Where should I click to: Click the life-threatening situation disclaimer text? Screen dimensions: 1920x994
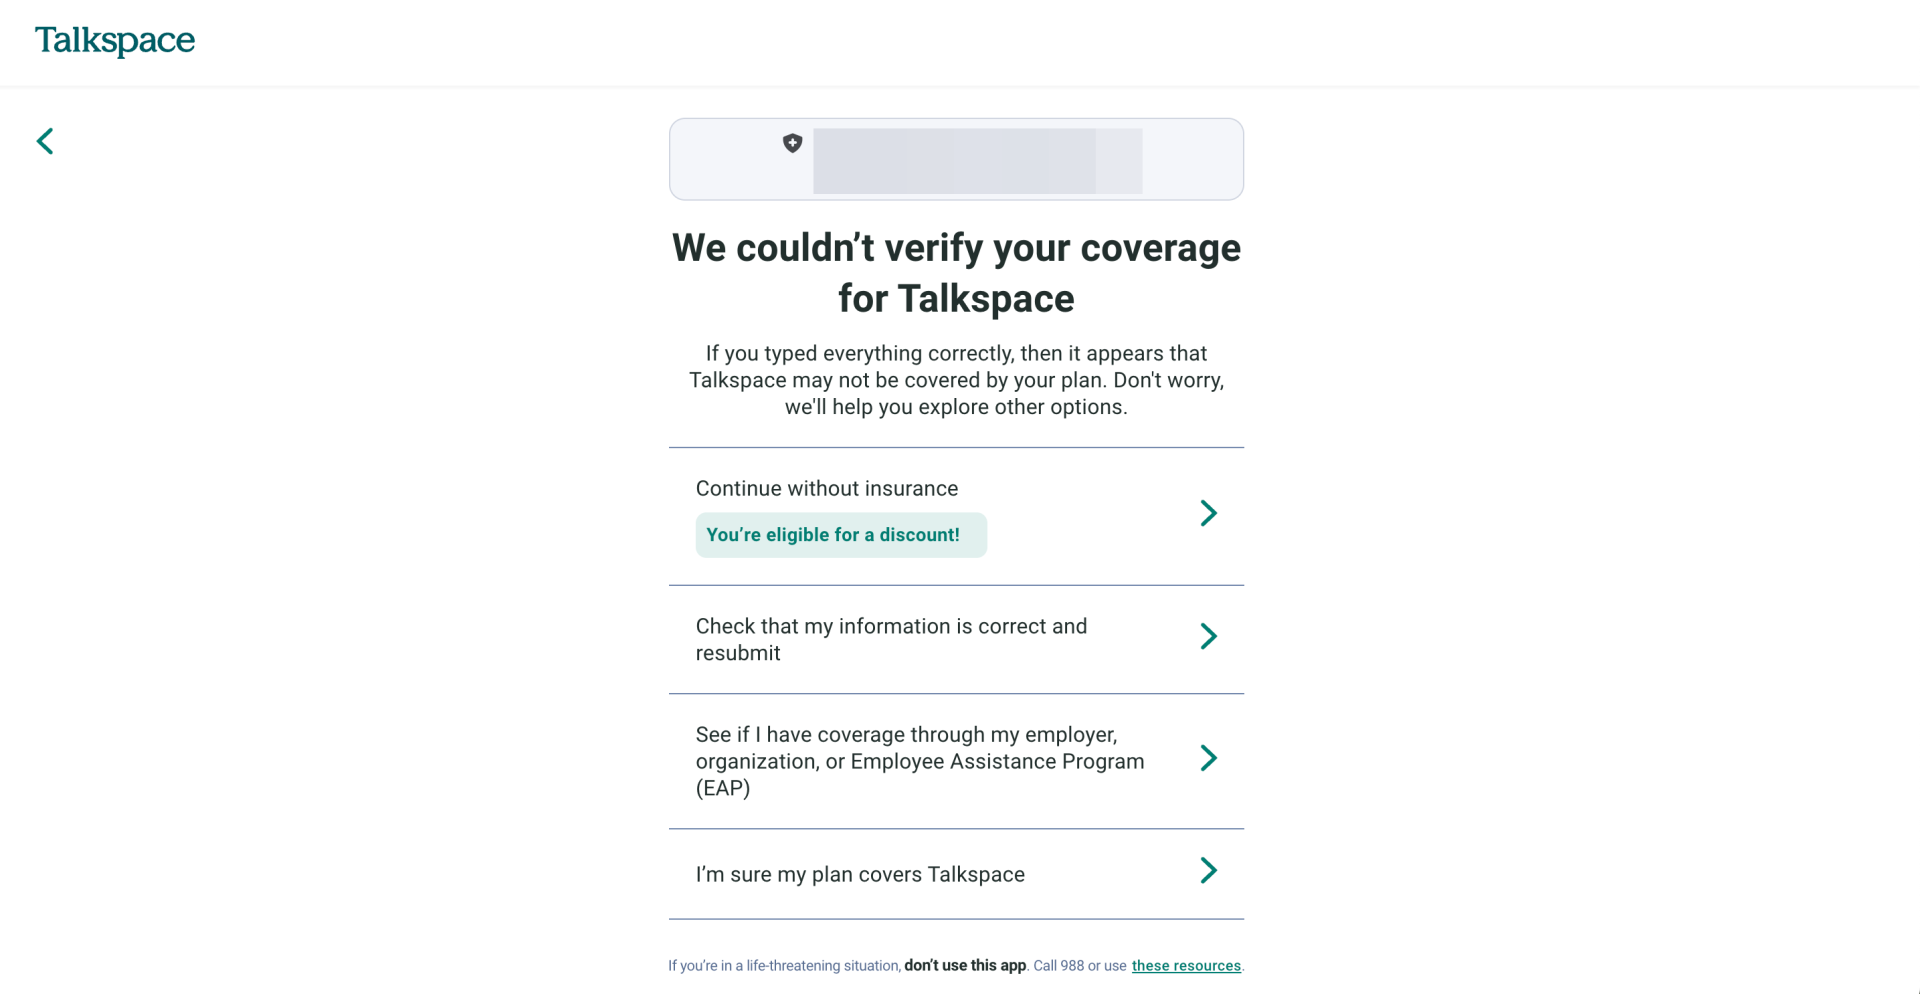click(784, 966)
